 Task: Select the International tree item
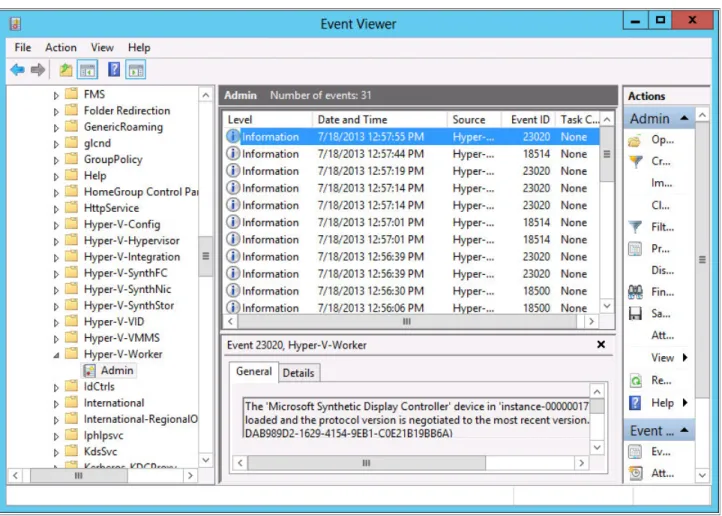tap(114, 403)
